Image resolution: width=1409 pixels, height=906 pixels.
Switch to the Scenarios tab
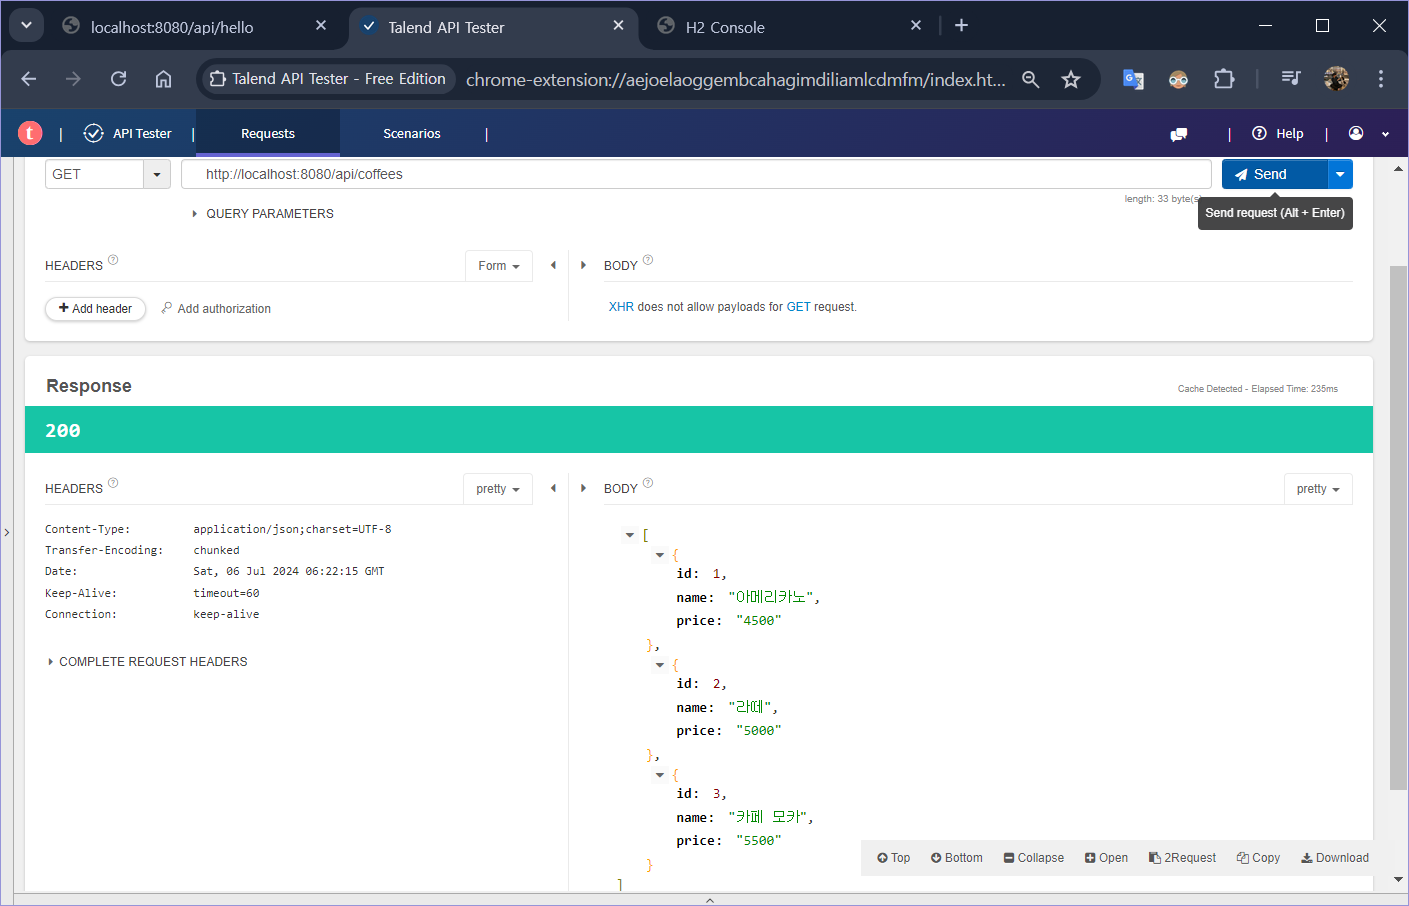(412, 133)
